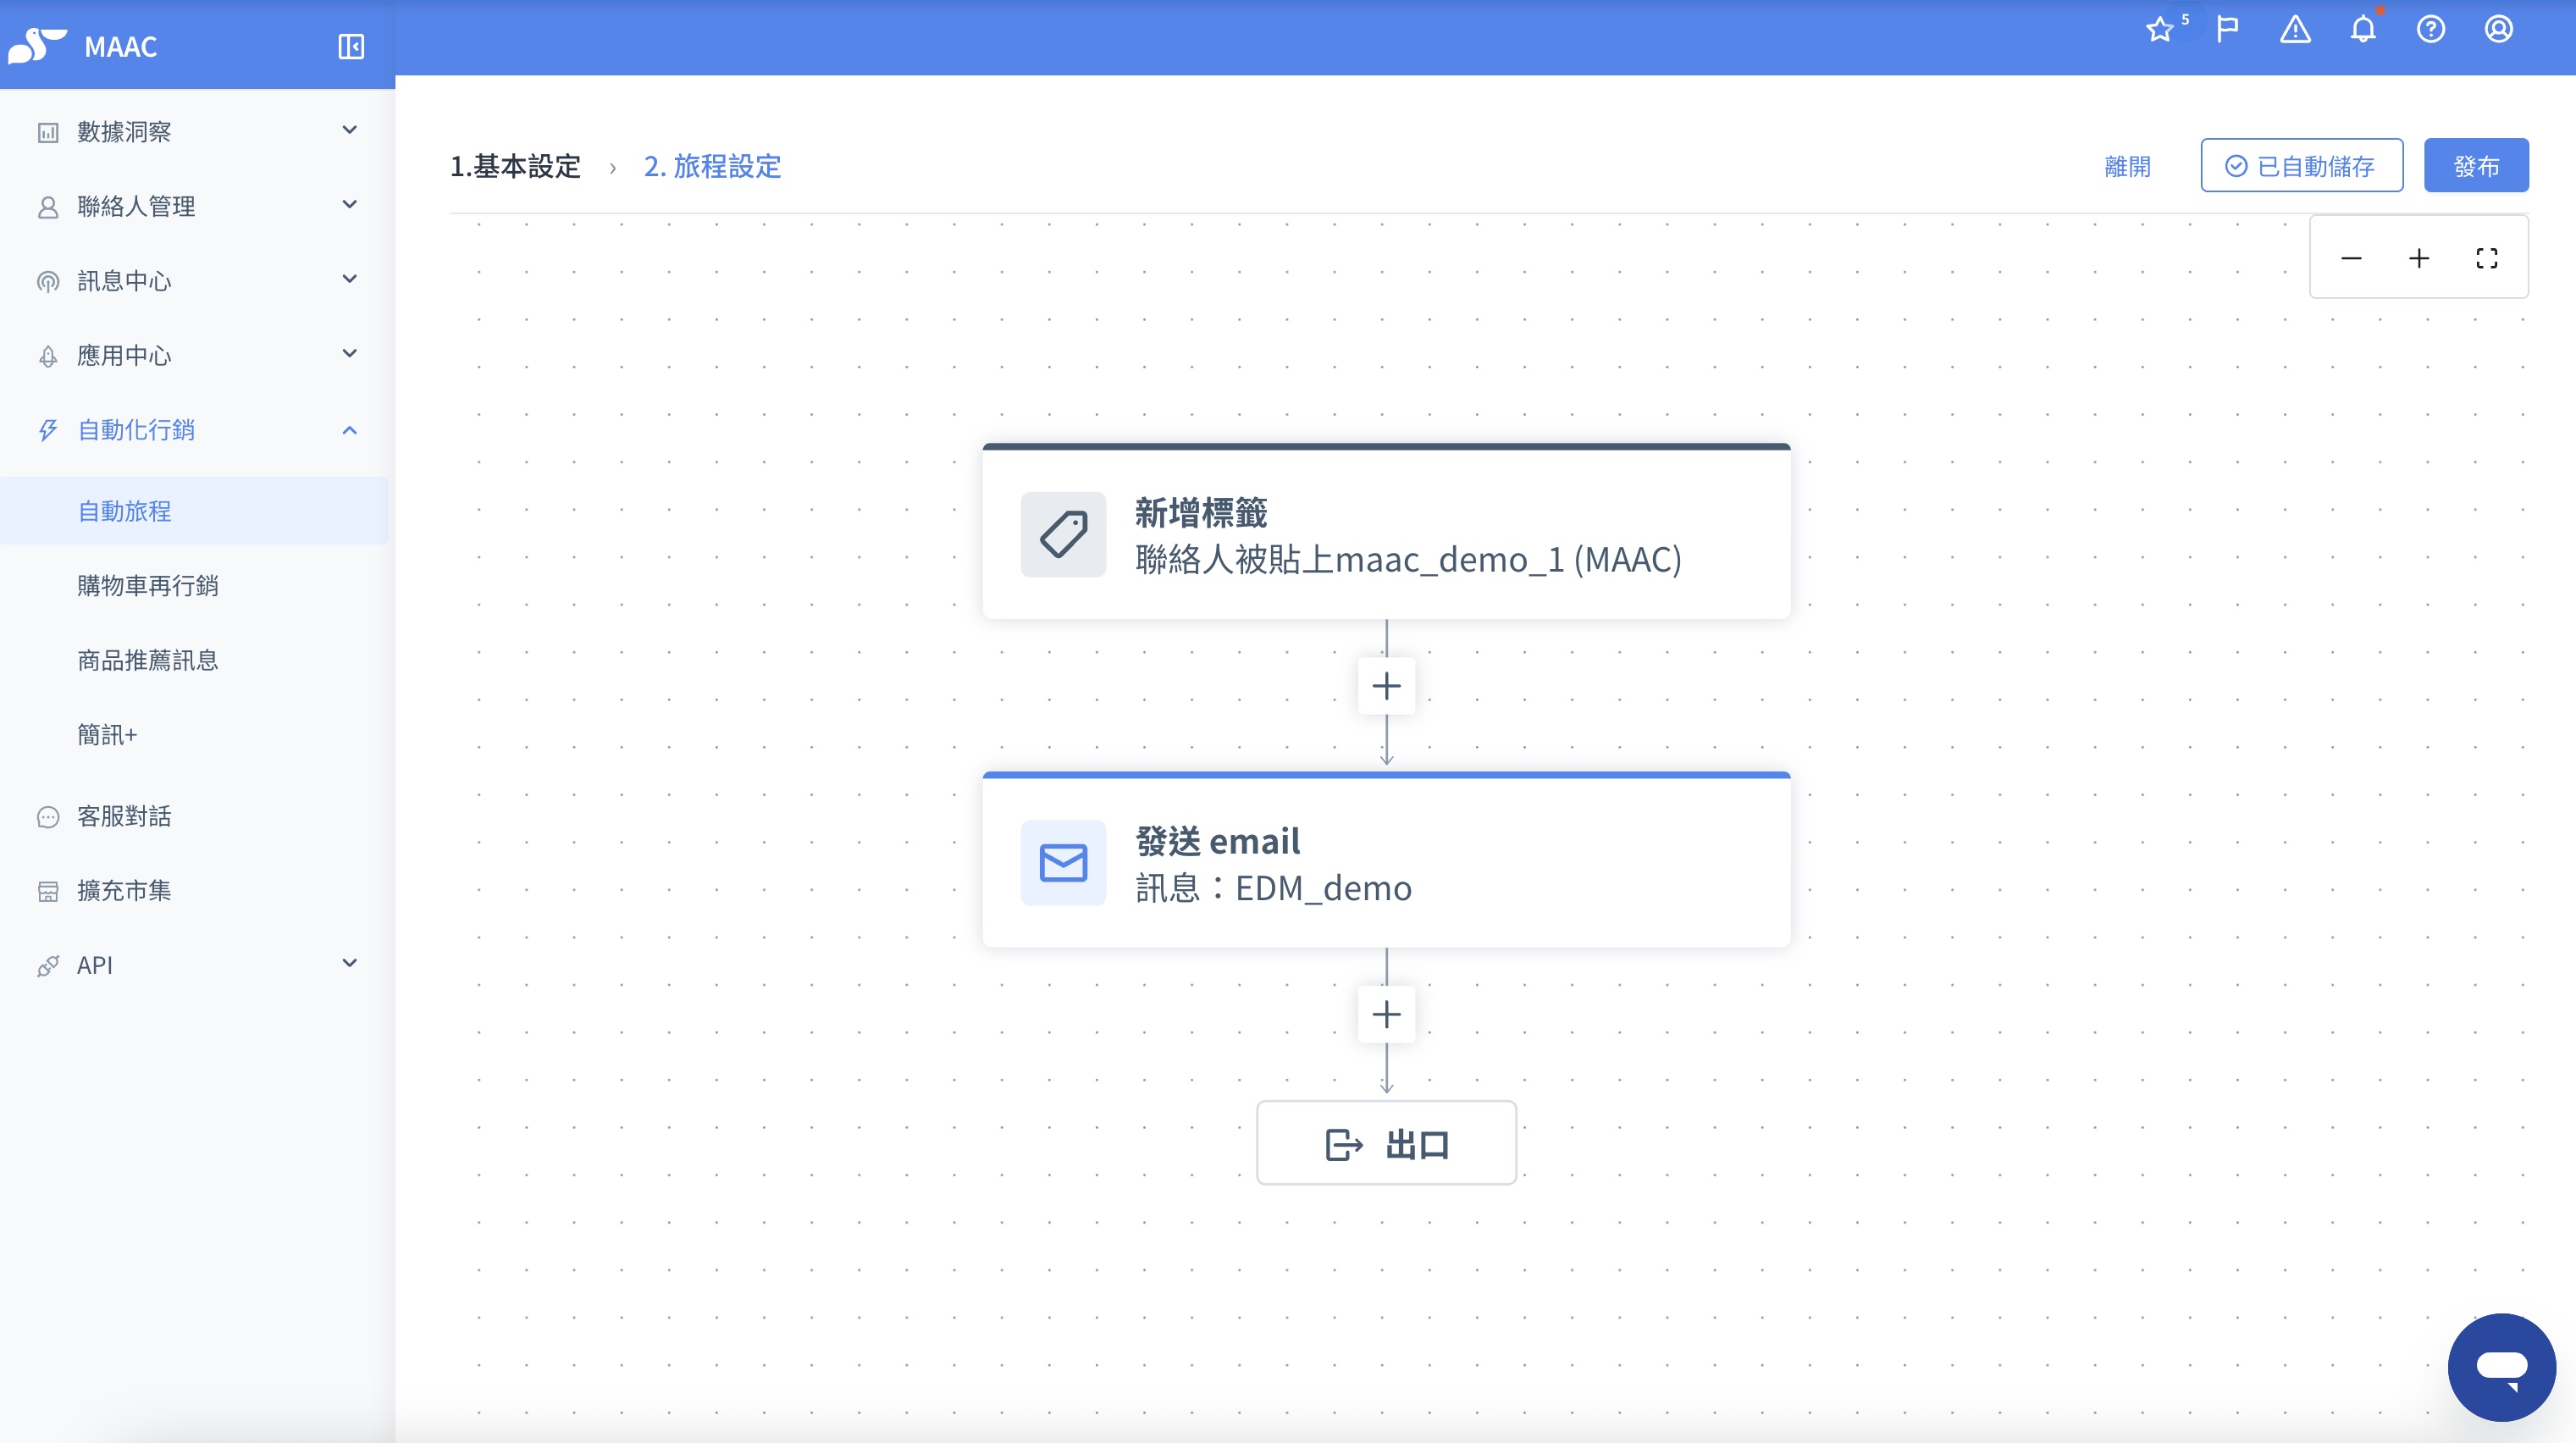Expand the API menu chevron
Screen dimensions: 2576x1443
(349, 964)
